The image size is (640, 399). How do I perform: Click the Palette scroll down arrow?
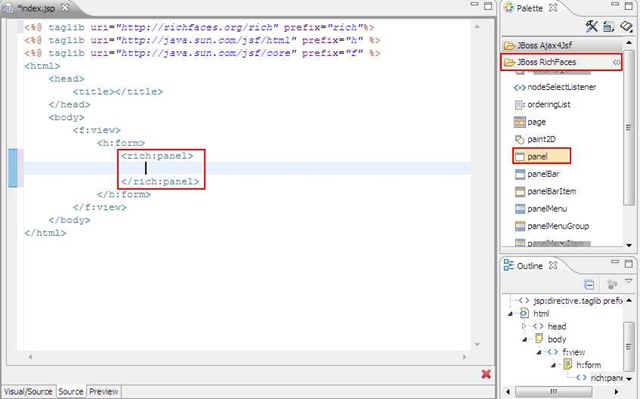pos(629,245)
